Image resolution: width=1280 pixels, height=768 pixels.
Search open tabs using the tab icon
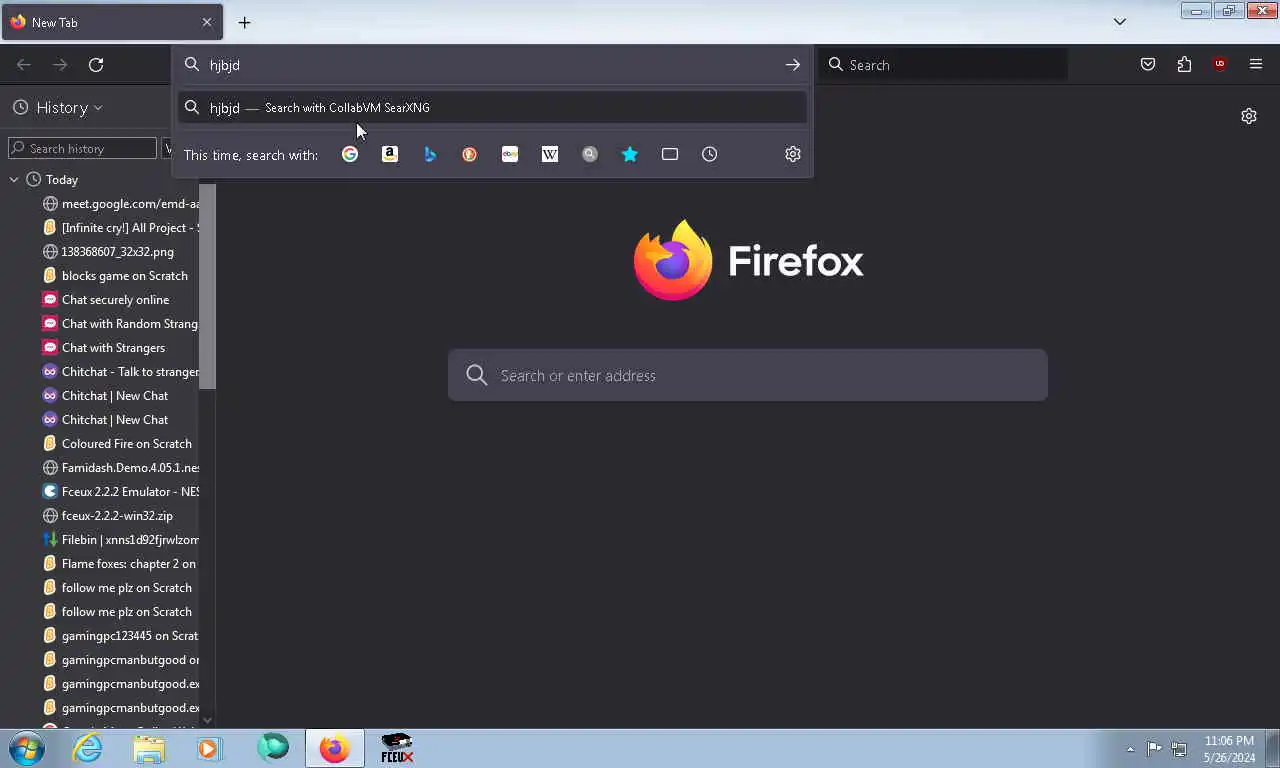[670, 154]
